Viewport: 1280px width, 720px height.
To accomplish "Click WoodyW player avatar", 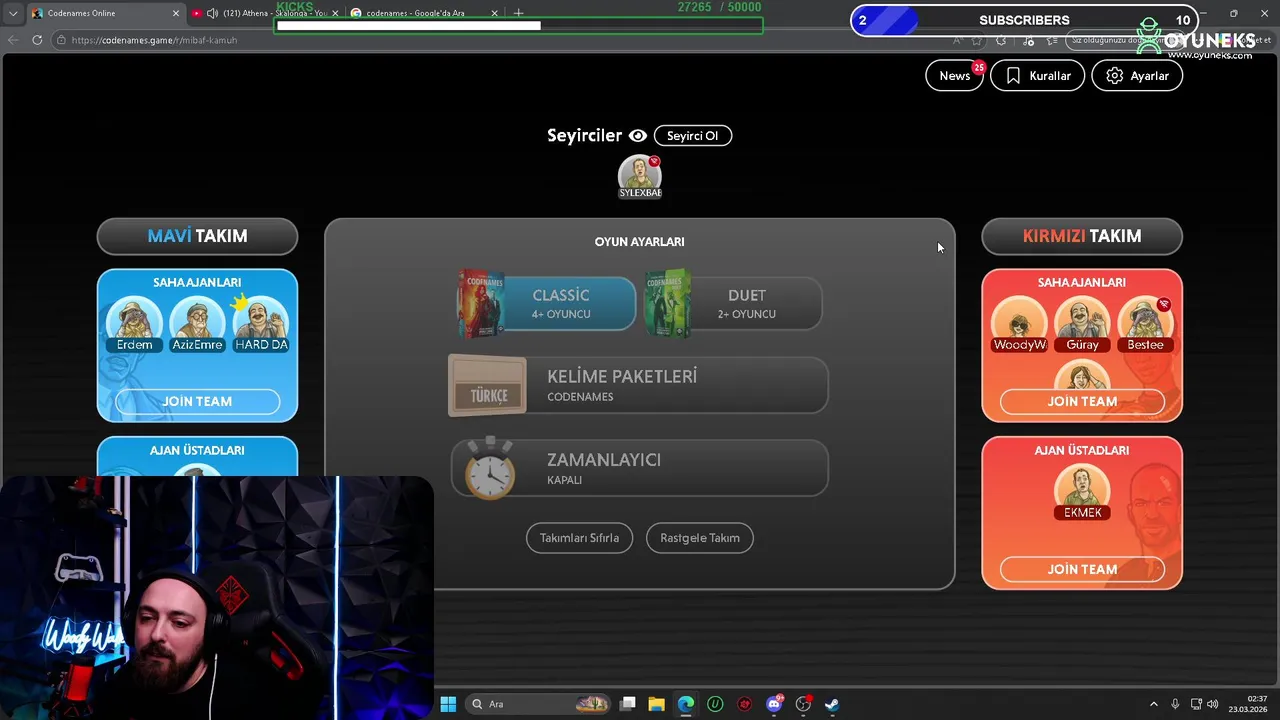I will [x=1019, y=324].
